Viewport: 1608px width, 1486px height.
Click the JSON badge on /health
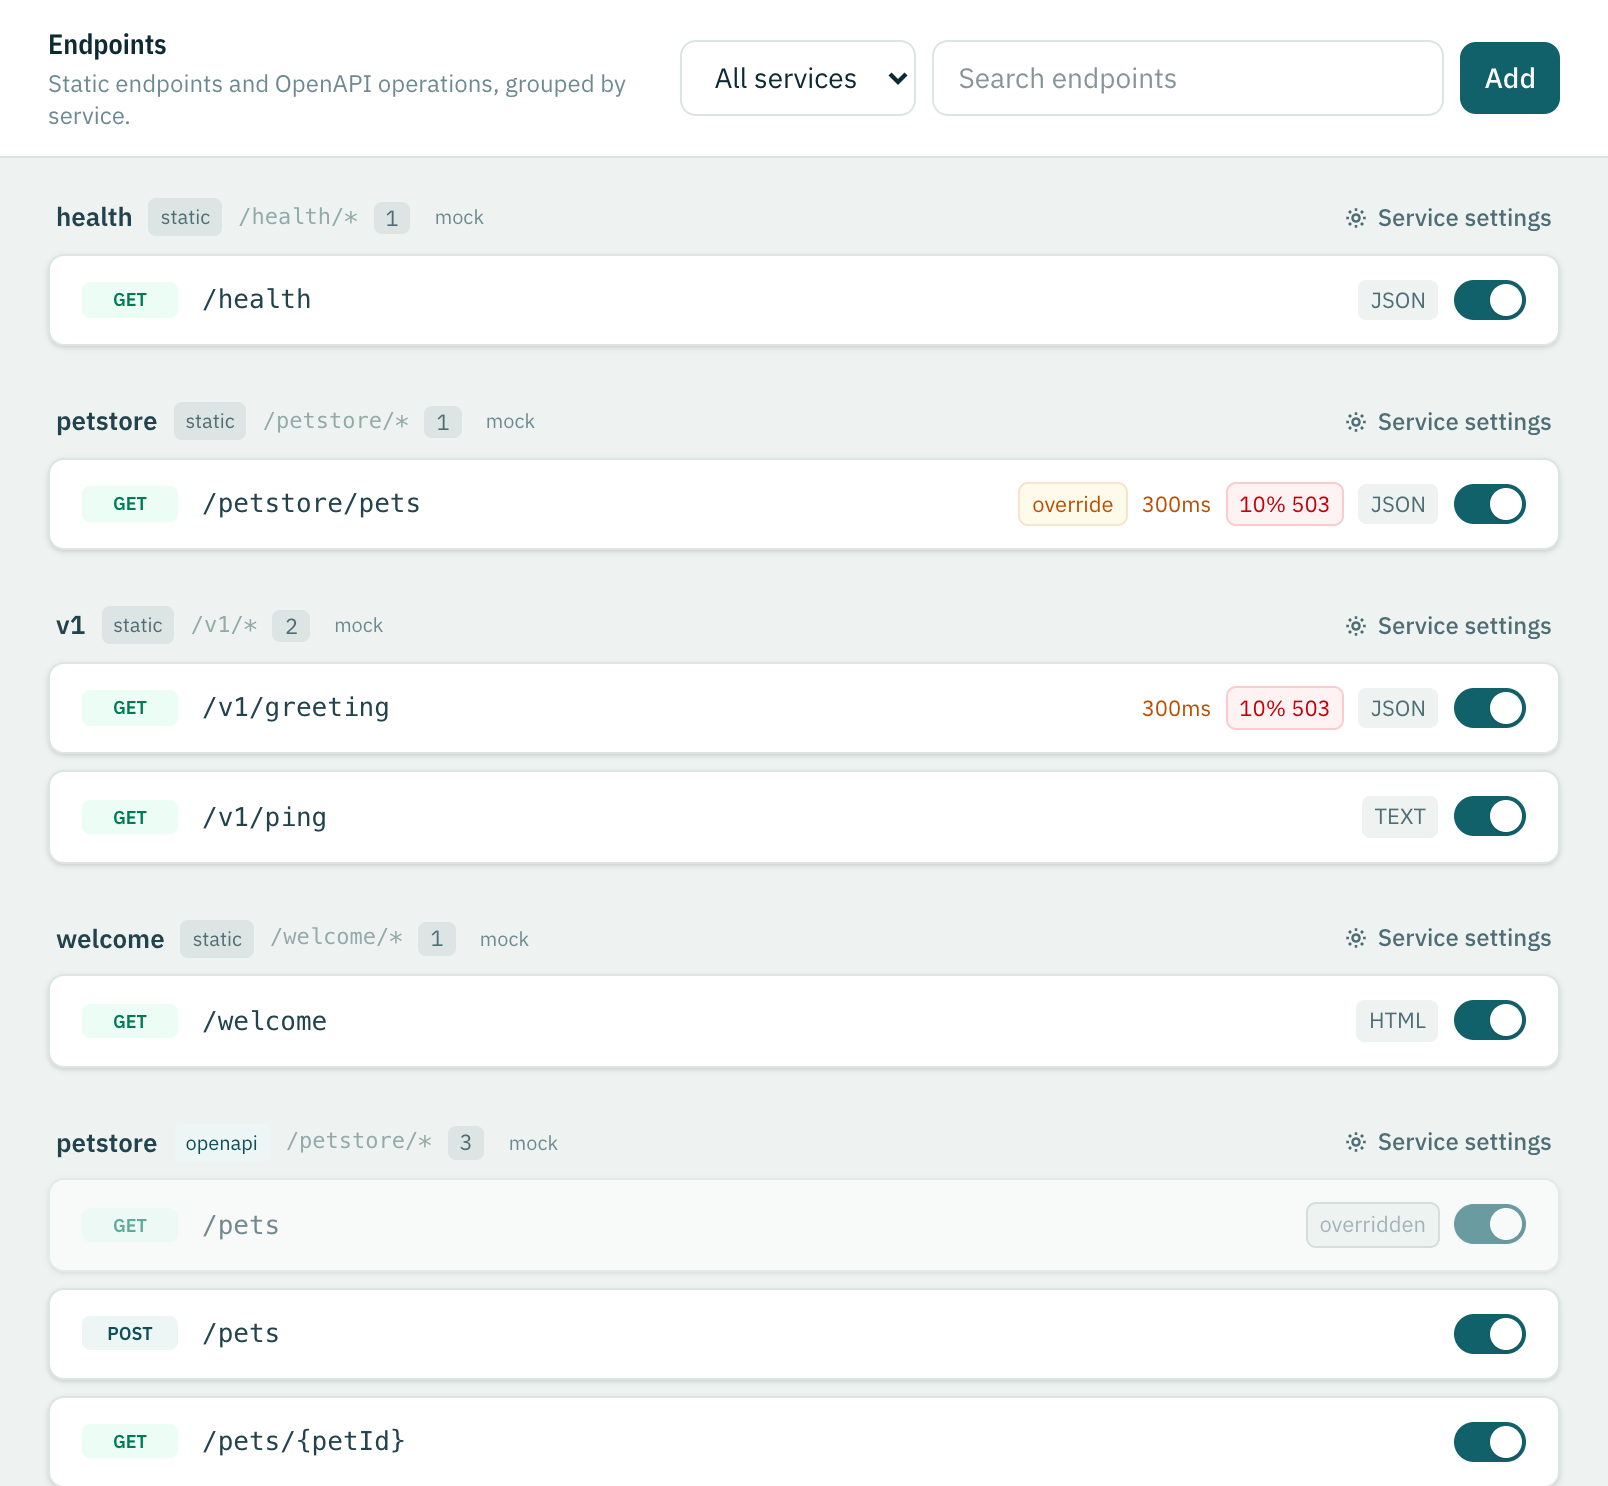[x=1397, y=300]
